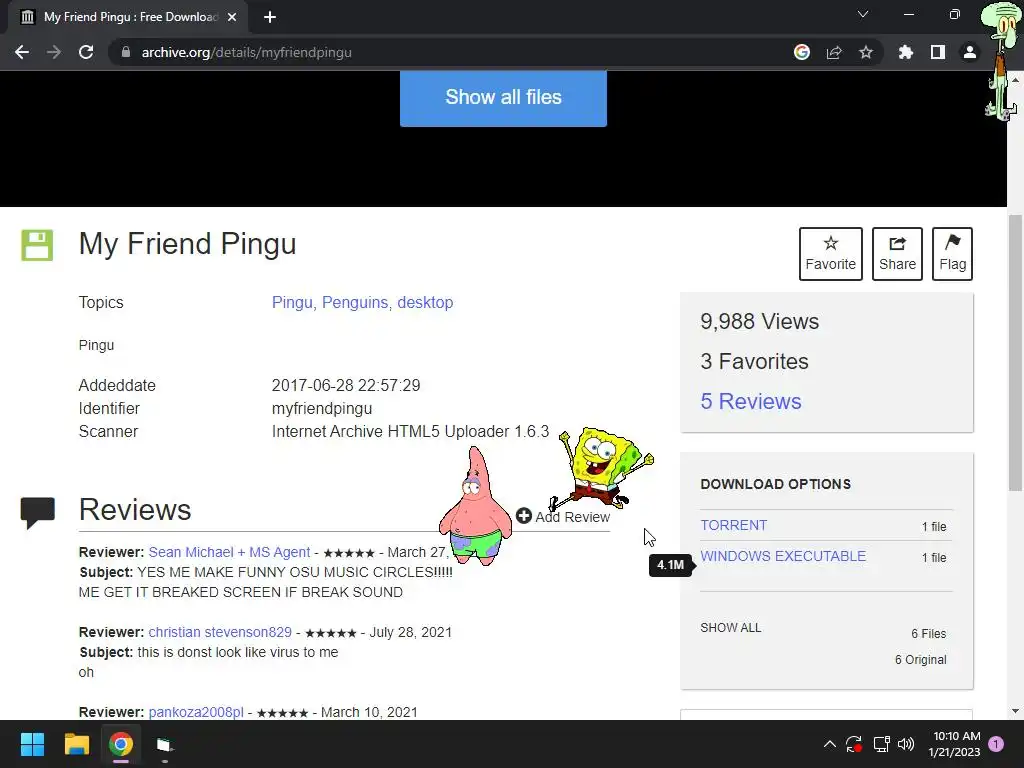Open the desktop topic link
The height and width of the screenshot is (768, 1024).
coord(425,302)
